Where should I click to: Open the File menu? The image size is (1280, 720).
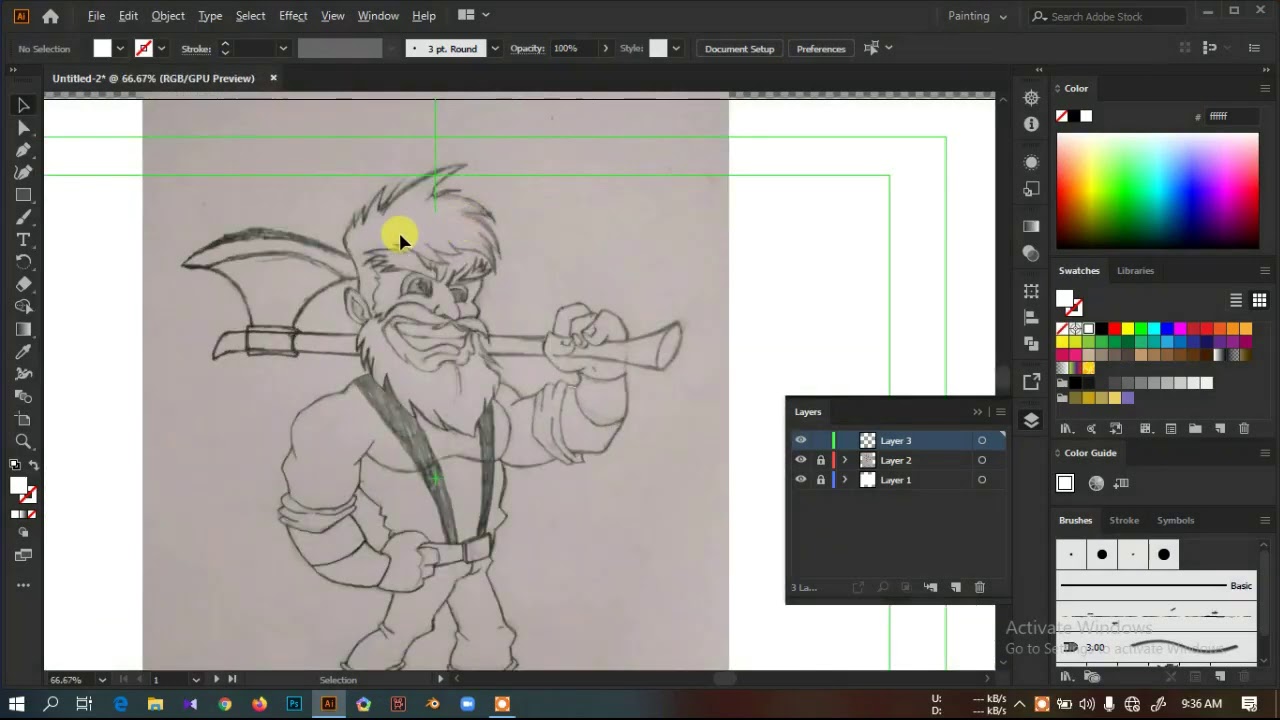[x=96, y=16]
